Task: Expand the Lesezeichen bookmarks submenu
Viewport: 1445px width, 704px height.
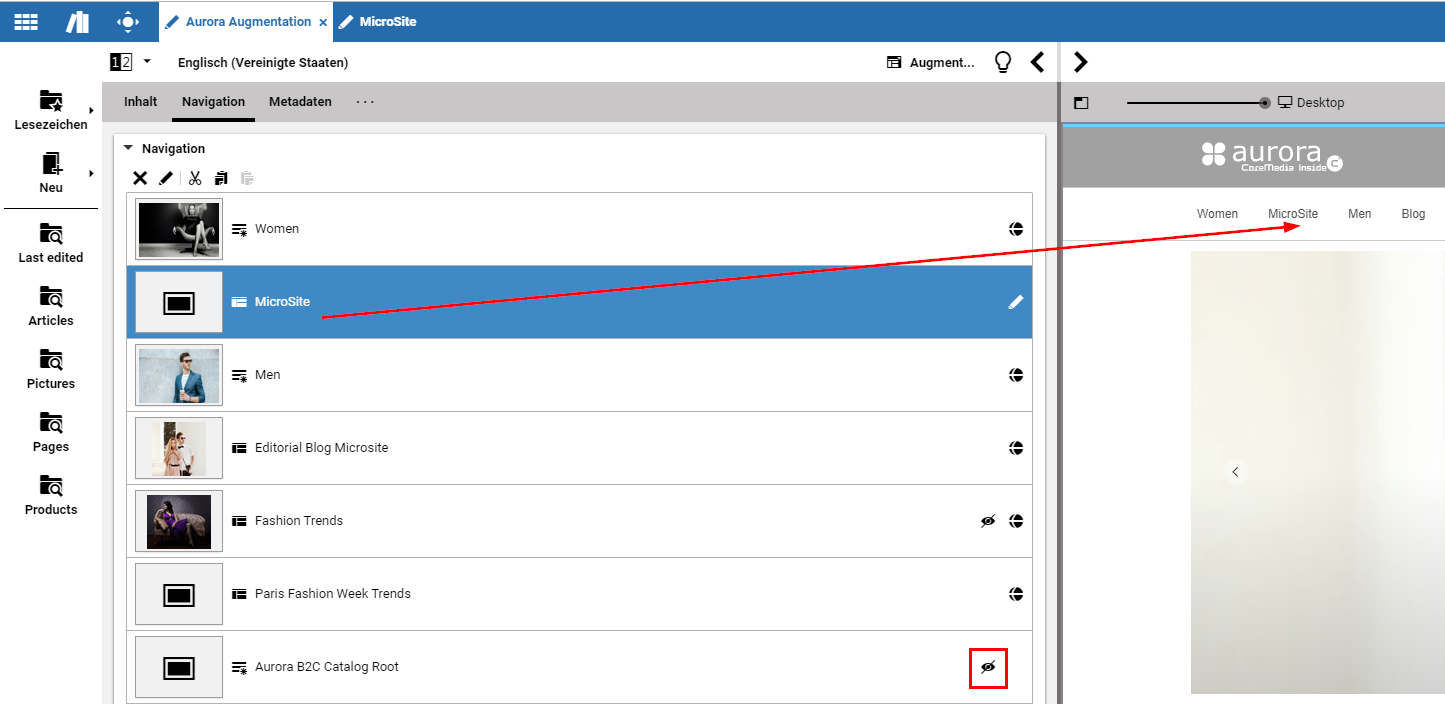Action: [x=91, y=110]
